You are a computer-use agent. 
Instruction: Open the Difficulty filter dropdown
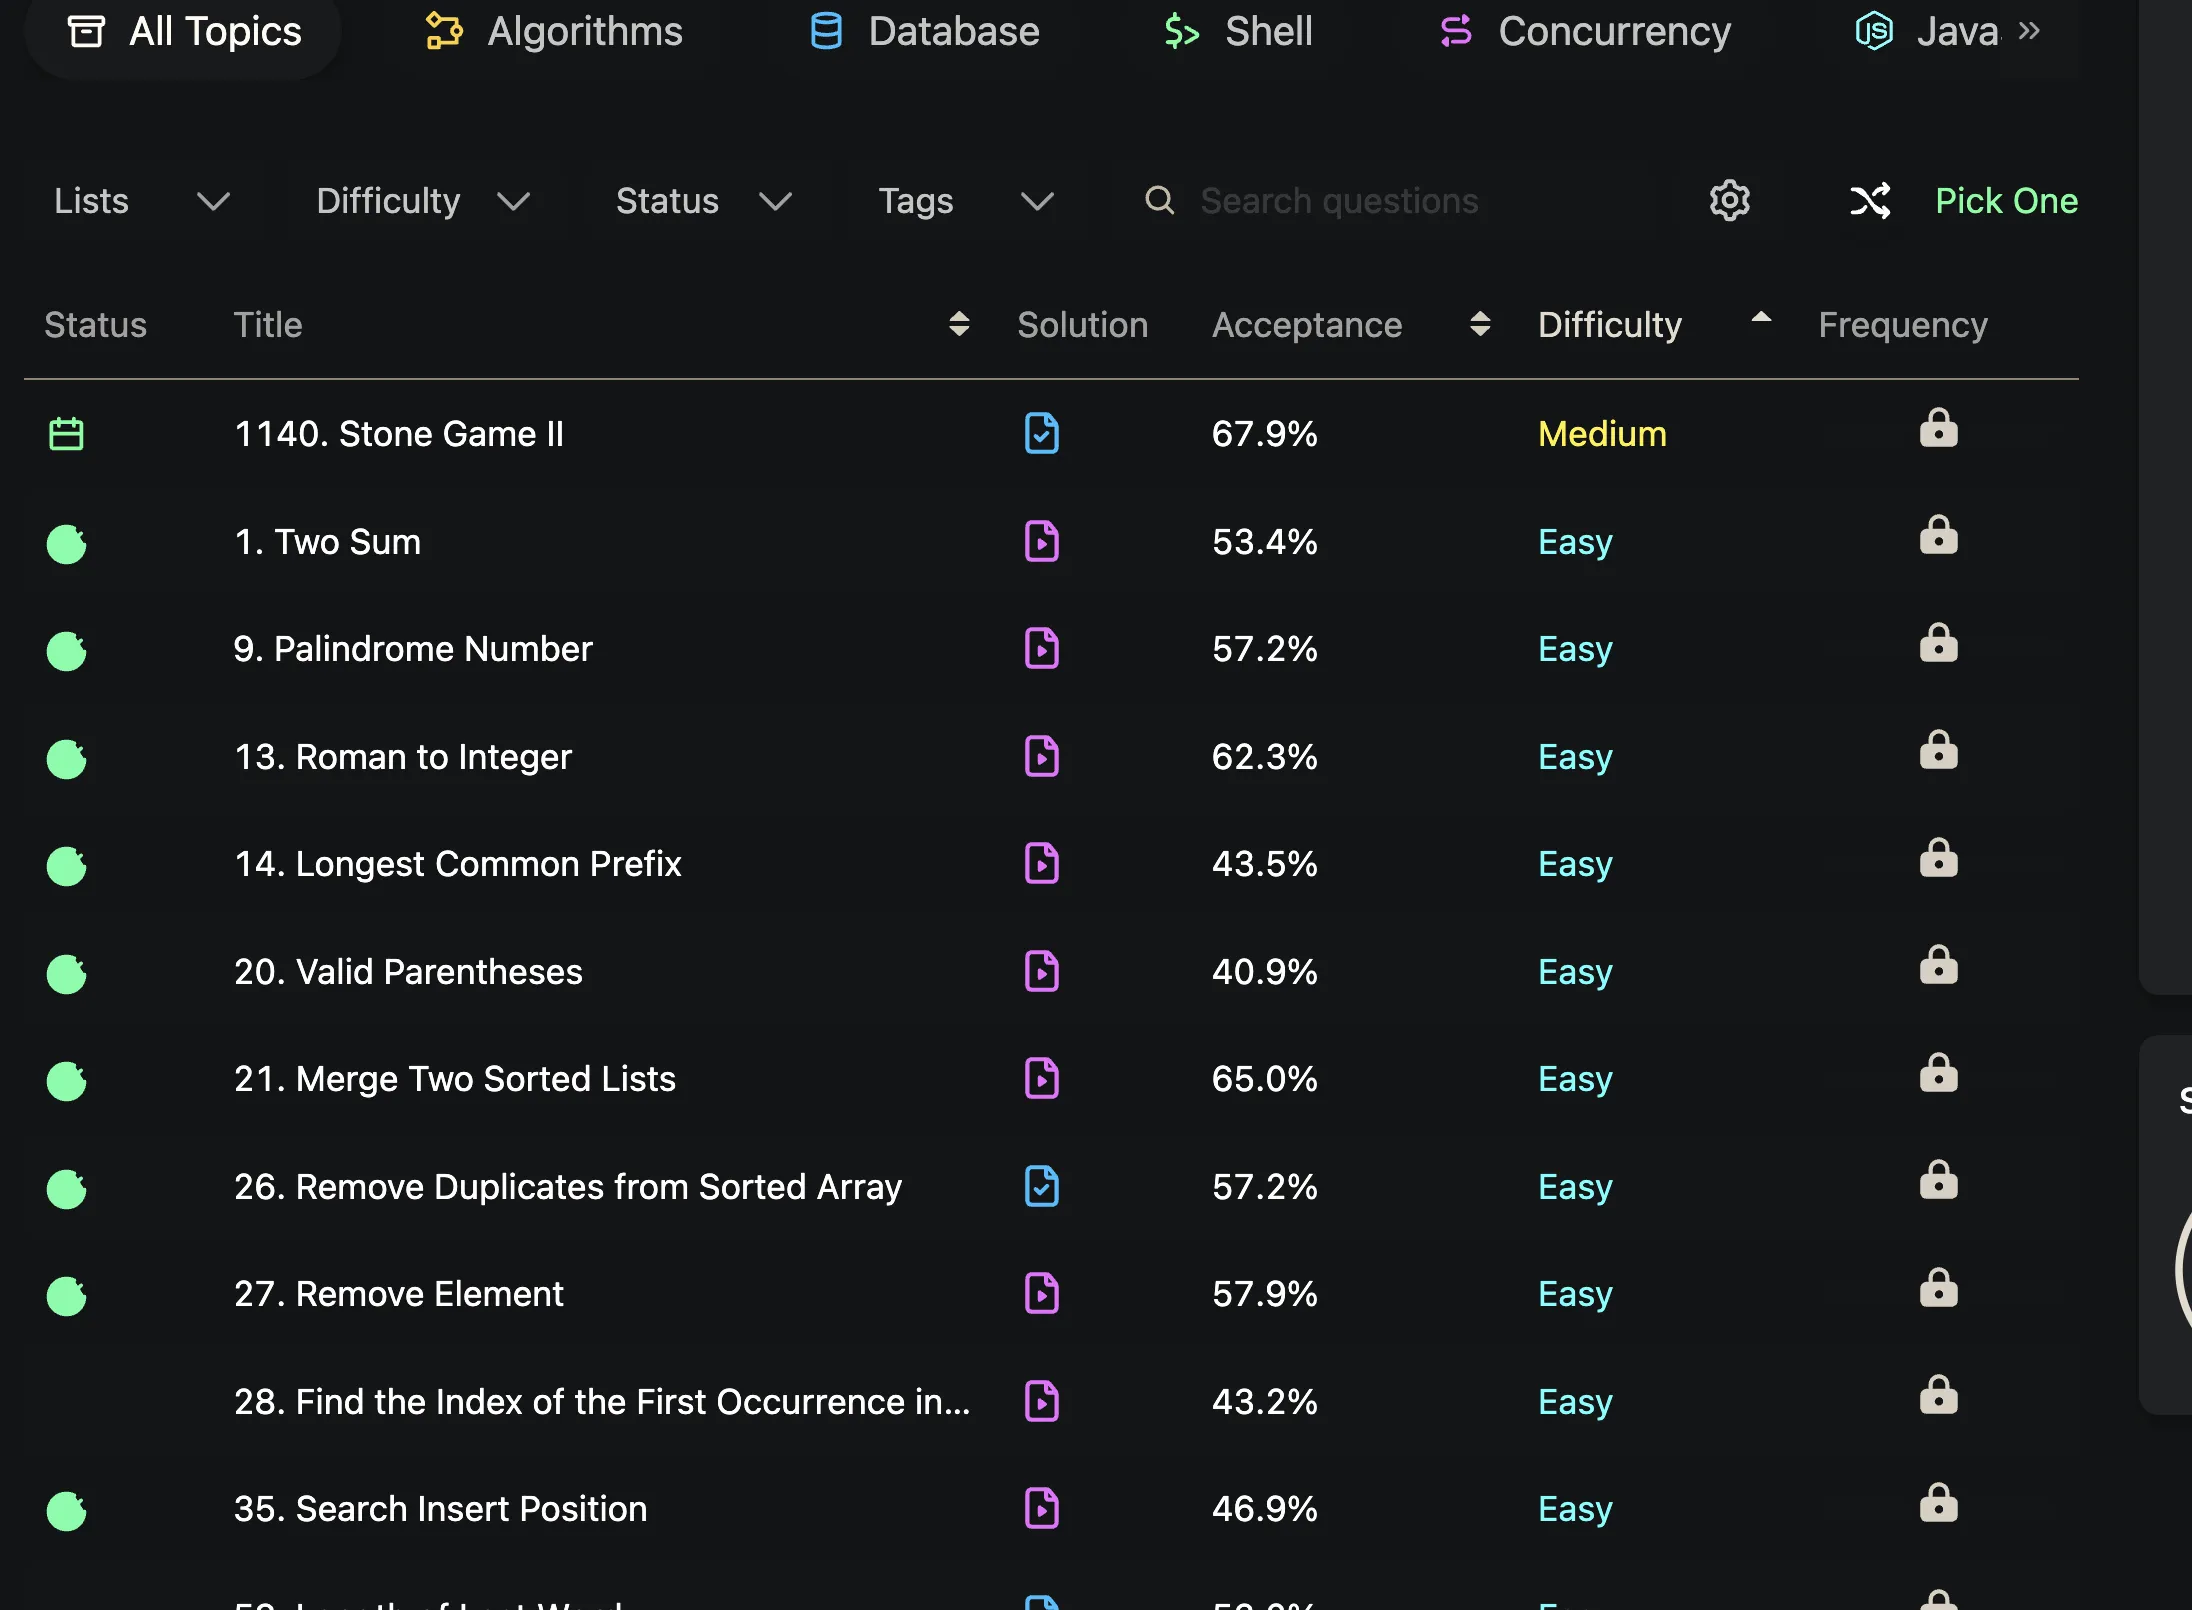tap(423, 201)
